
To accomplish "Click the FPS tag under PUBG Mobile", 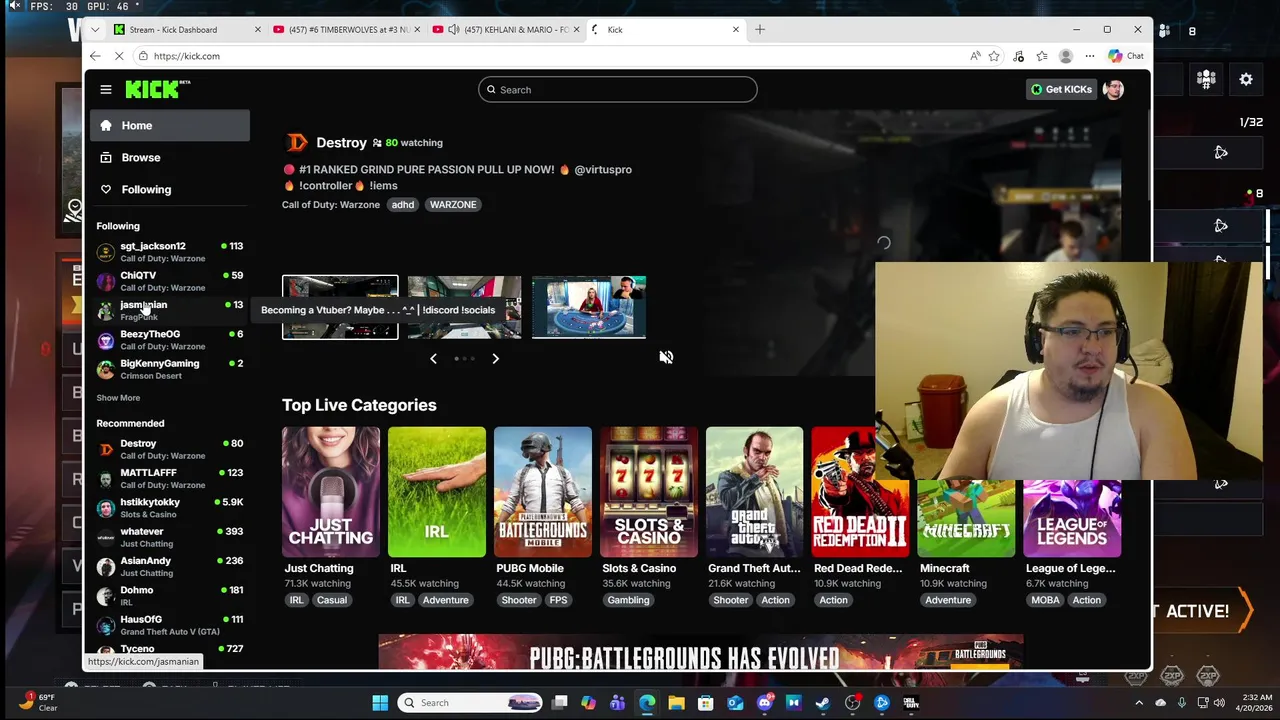I will coord(558,600).
